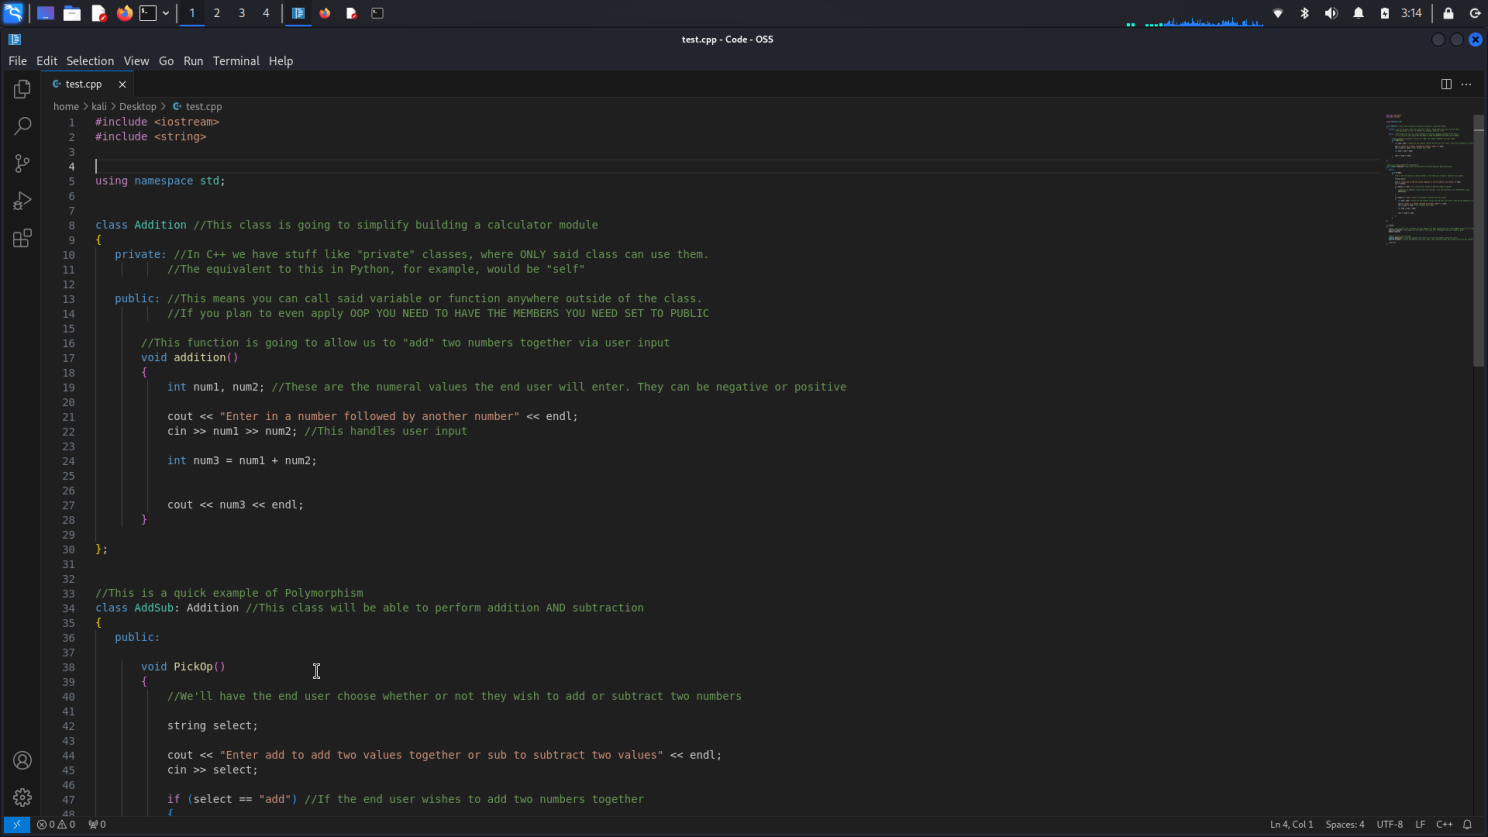This screenshot has height=837, width=1488.
Task: Launch the file manager from the panel
Action: tap(72, 13)
